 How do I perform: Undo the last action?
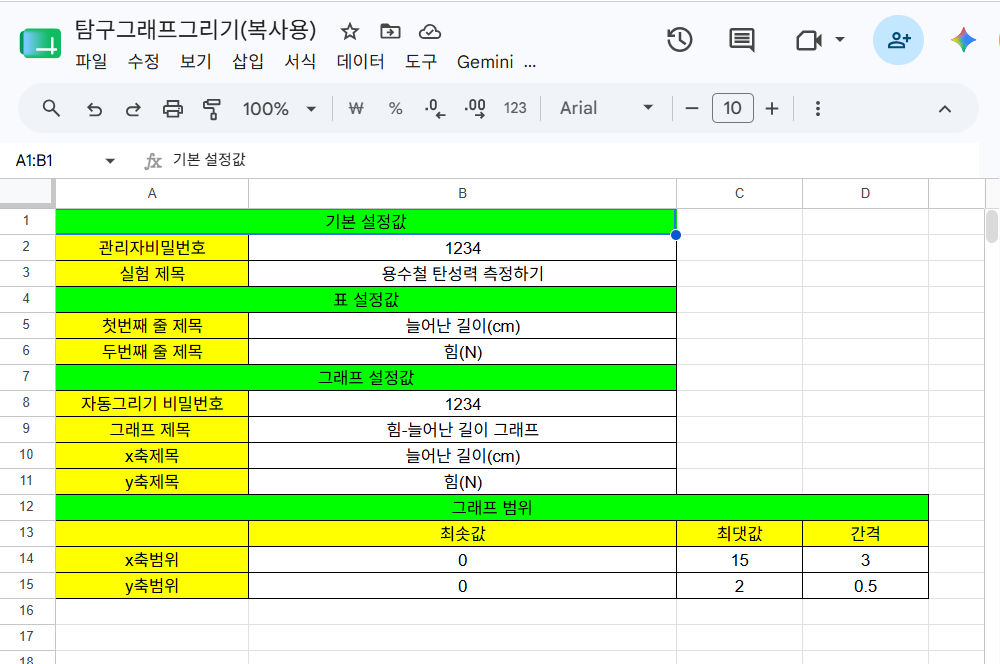point(94,109)
